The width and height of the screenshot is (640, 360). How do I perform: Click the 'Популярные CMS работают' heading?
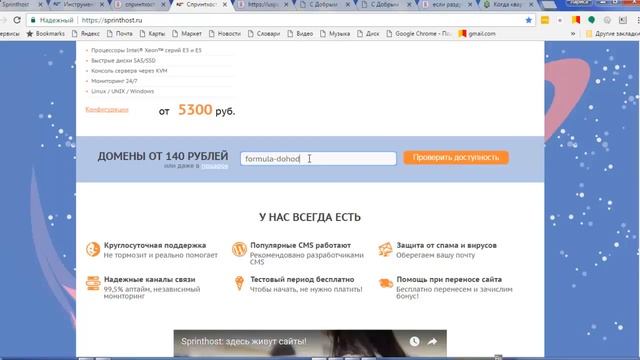pyautogui.click(x=300, y=245)
